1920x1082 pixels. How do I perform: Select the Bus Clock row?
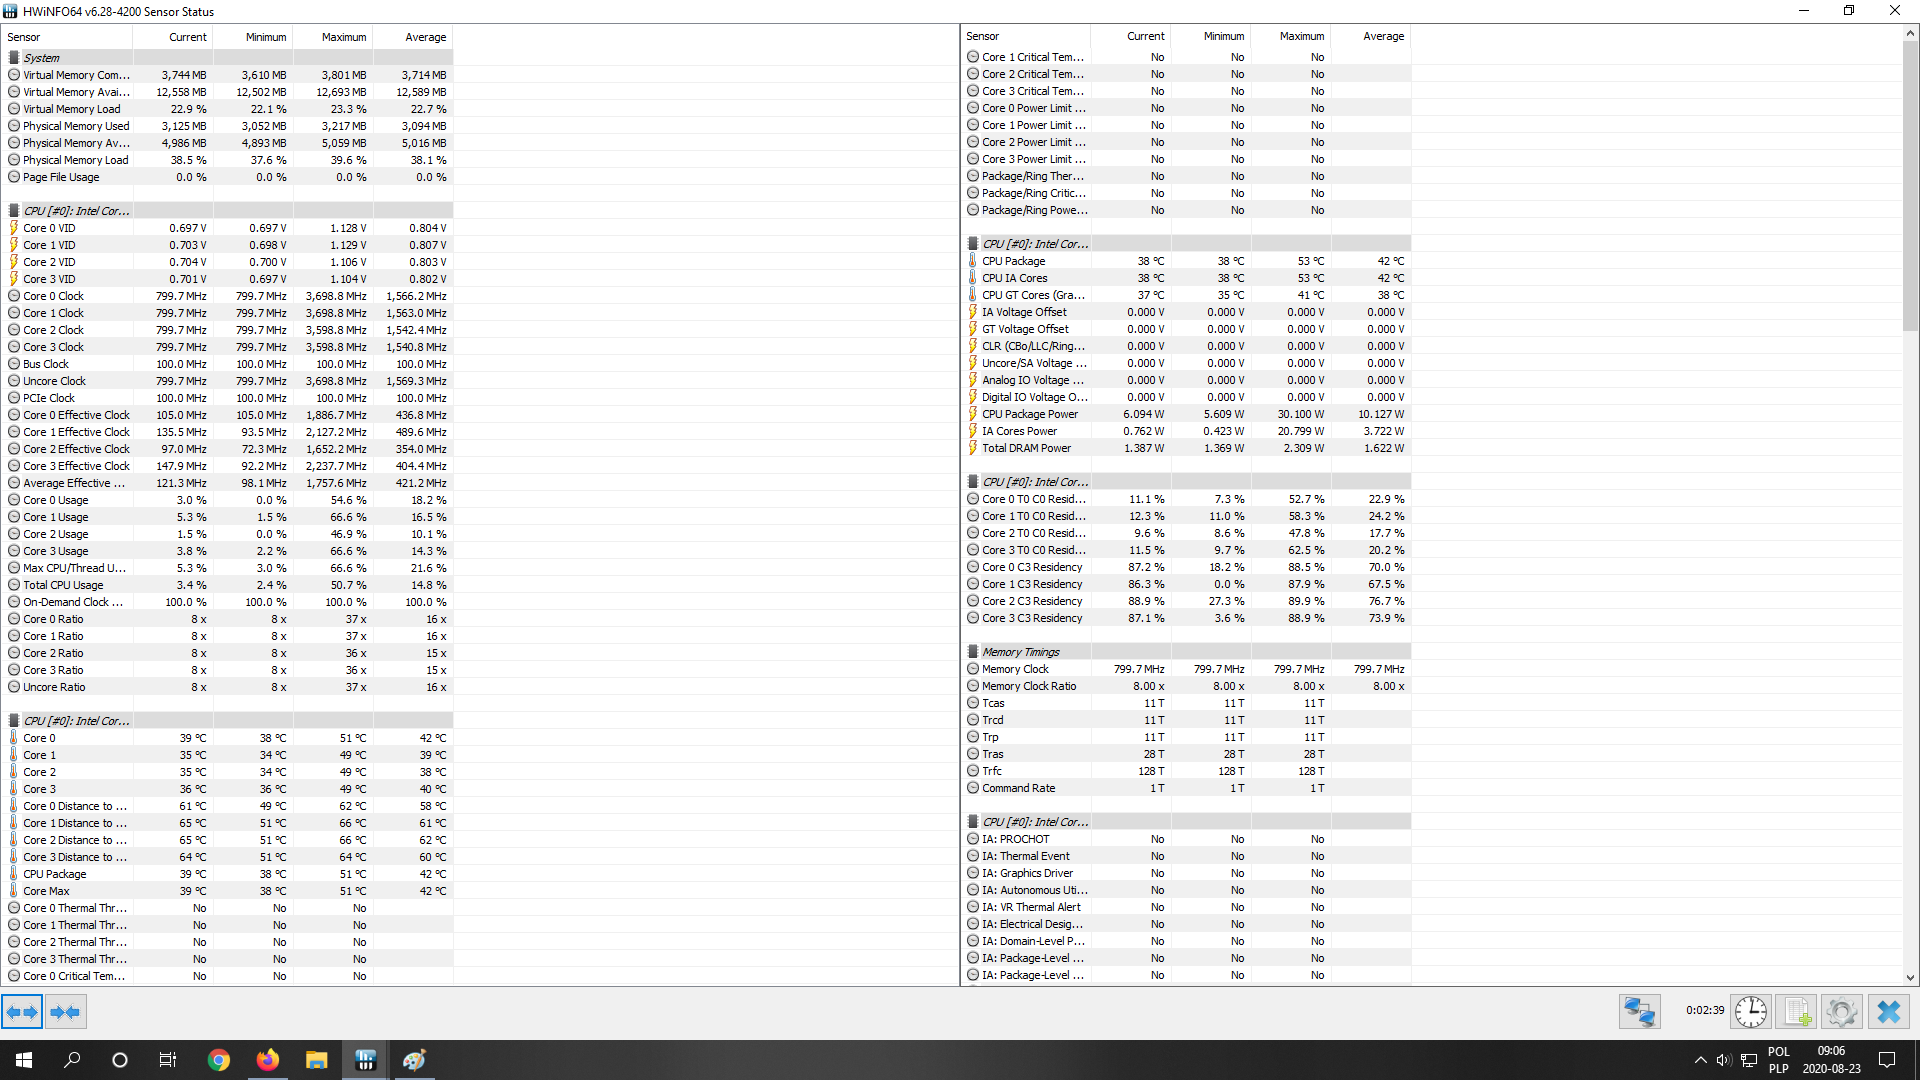[x=228, y=364]
